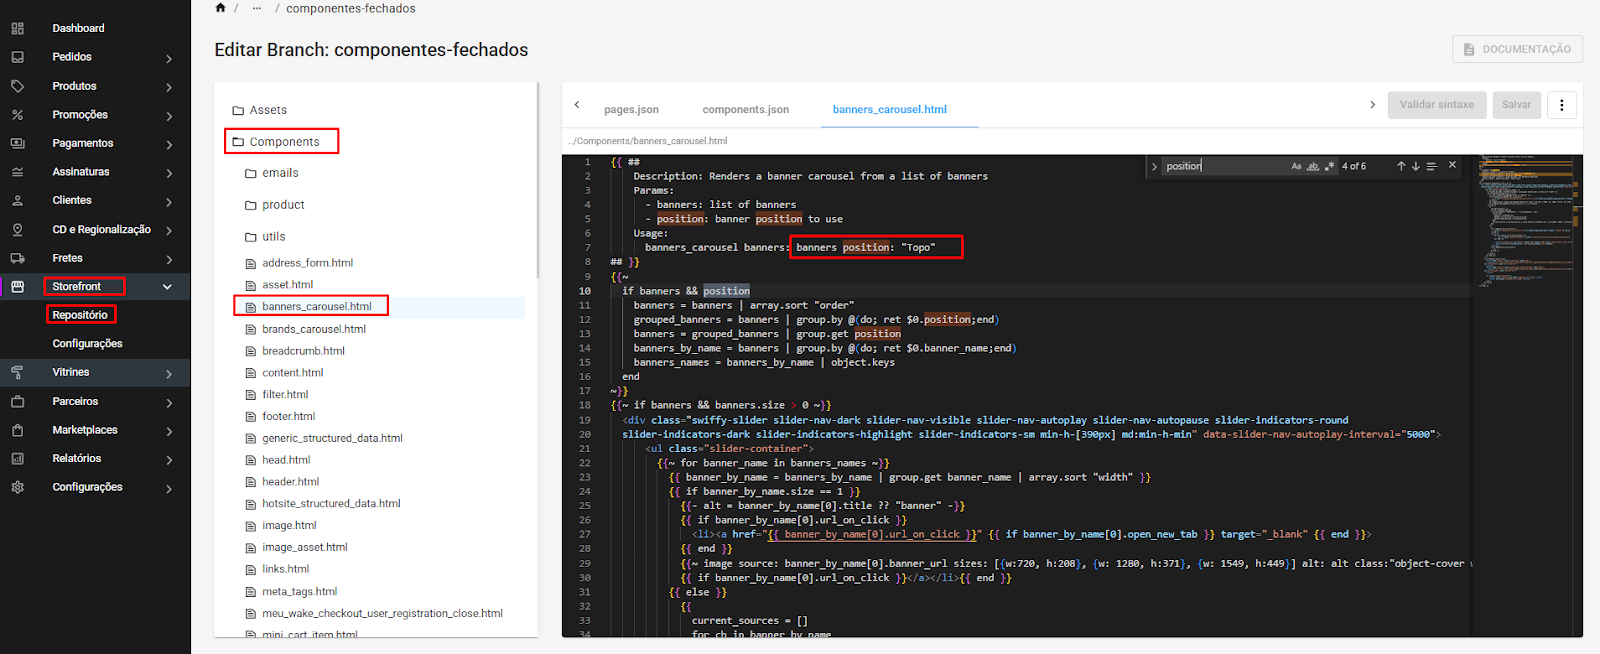Click the Produtos tag icon
1600x654 pixels.
pos(17,86)
